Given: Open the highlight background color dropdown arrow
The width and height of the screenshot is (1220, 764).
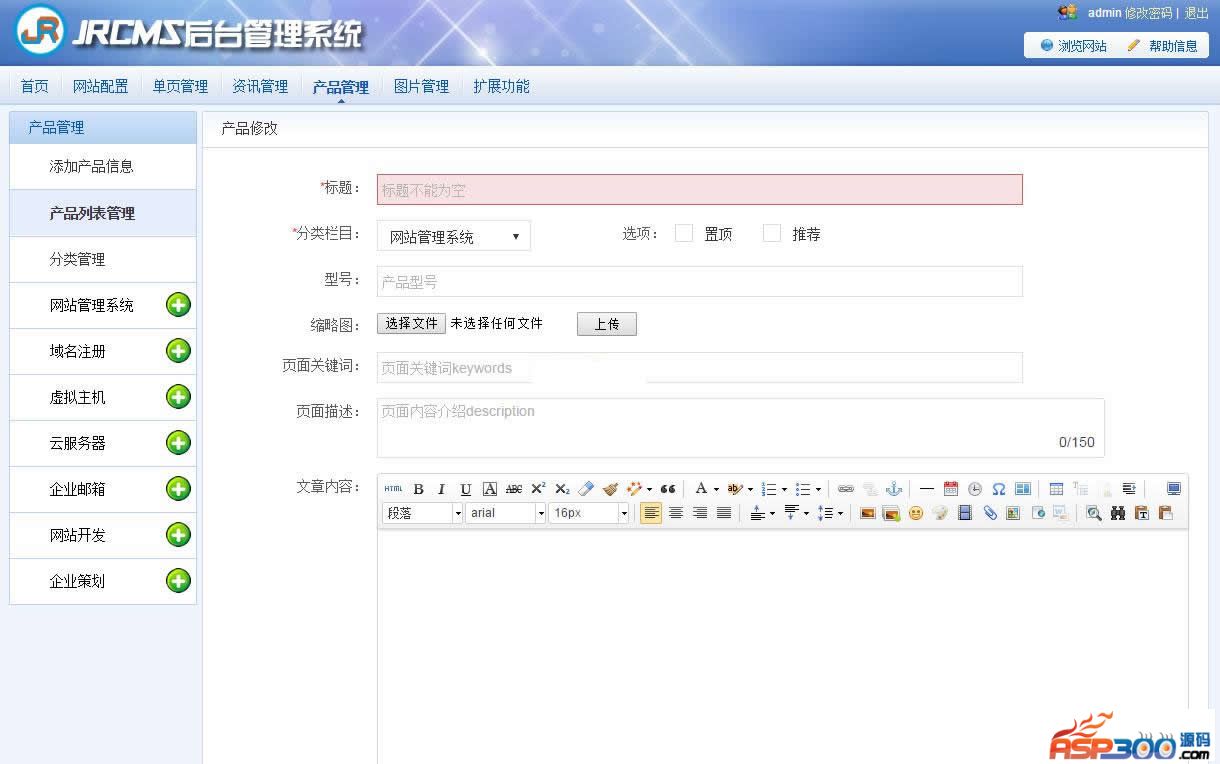Looking at the screenshot, I should coord(750,490).
